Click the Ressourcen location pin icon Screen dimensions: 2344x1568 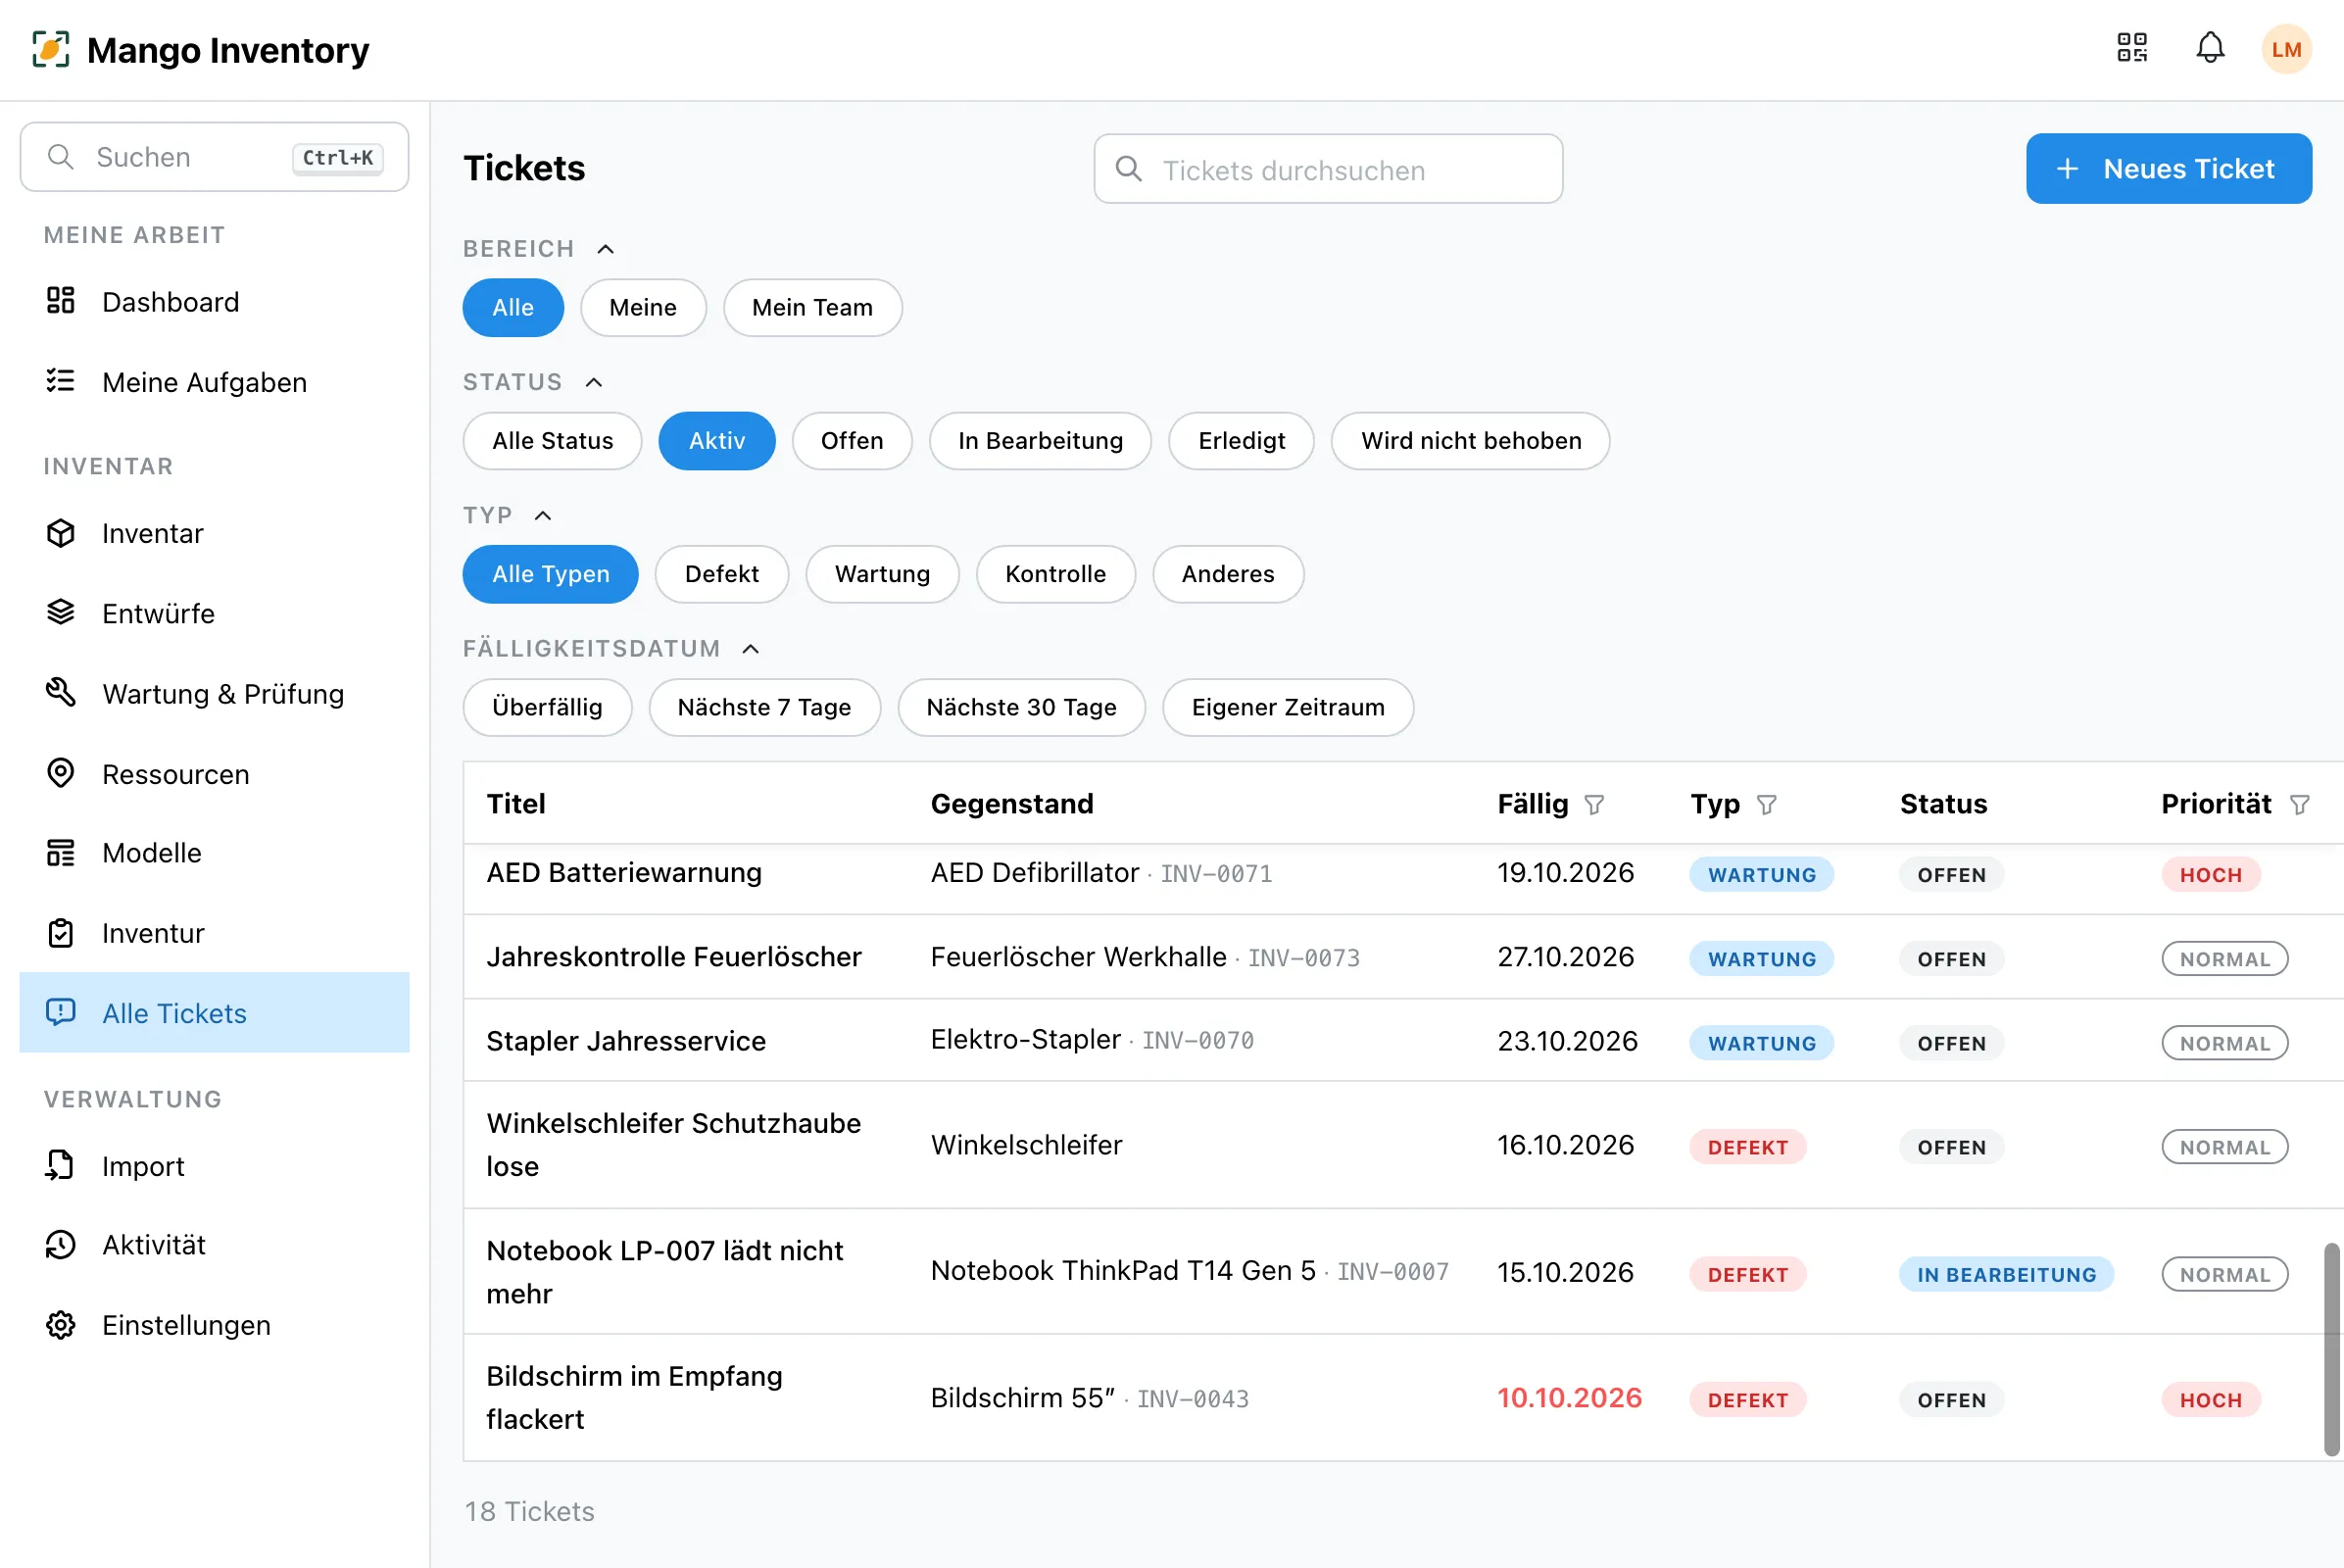click(x=61, y=773)
